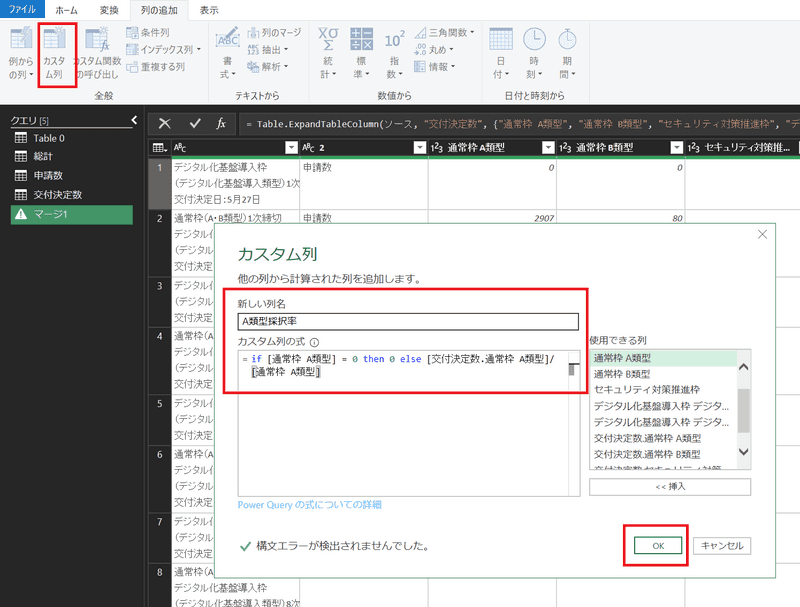
Task: Switch to the 変換 ribbon tab
Action: pos(108,9)
